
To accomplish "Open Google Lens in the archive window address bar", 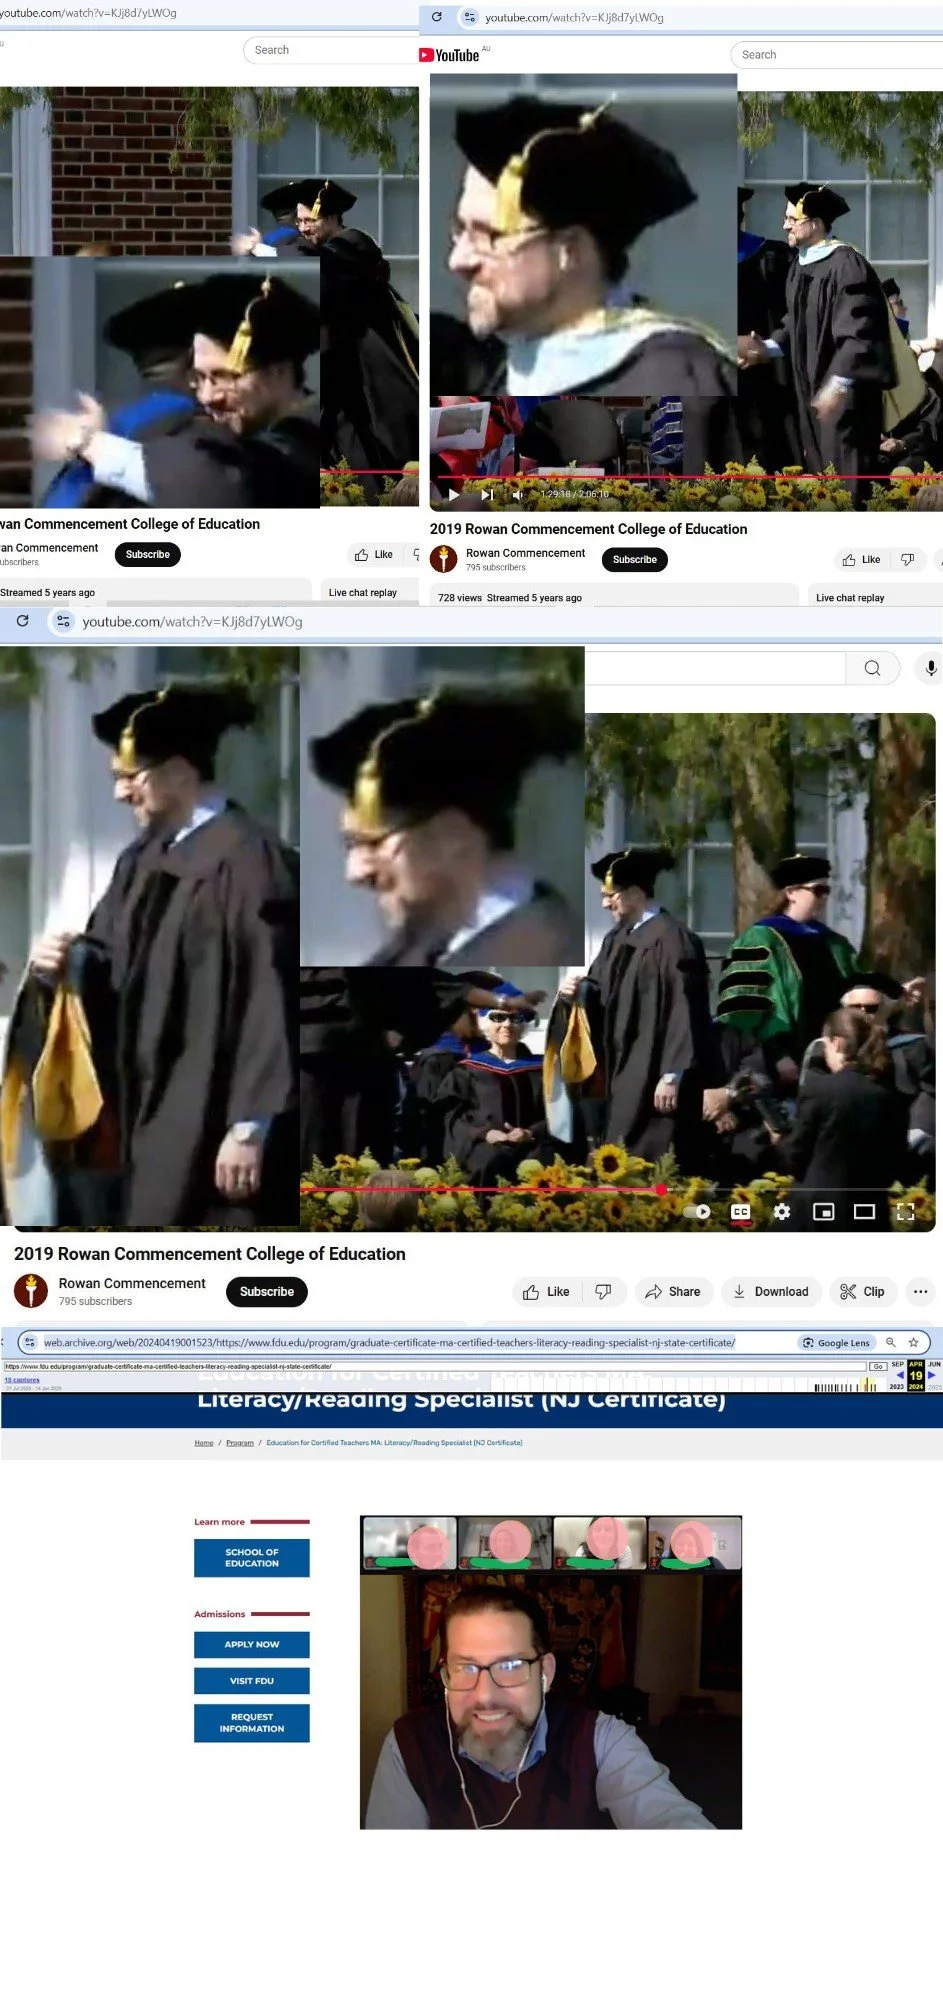I will click(x=836, y=1342).
